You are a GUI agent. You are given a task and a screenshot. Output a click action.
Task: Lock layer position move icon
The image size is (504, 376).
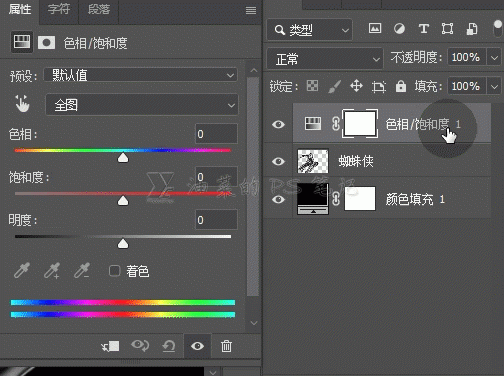click(356, 86)
